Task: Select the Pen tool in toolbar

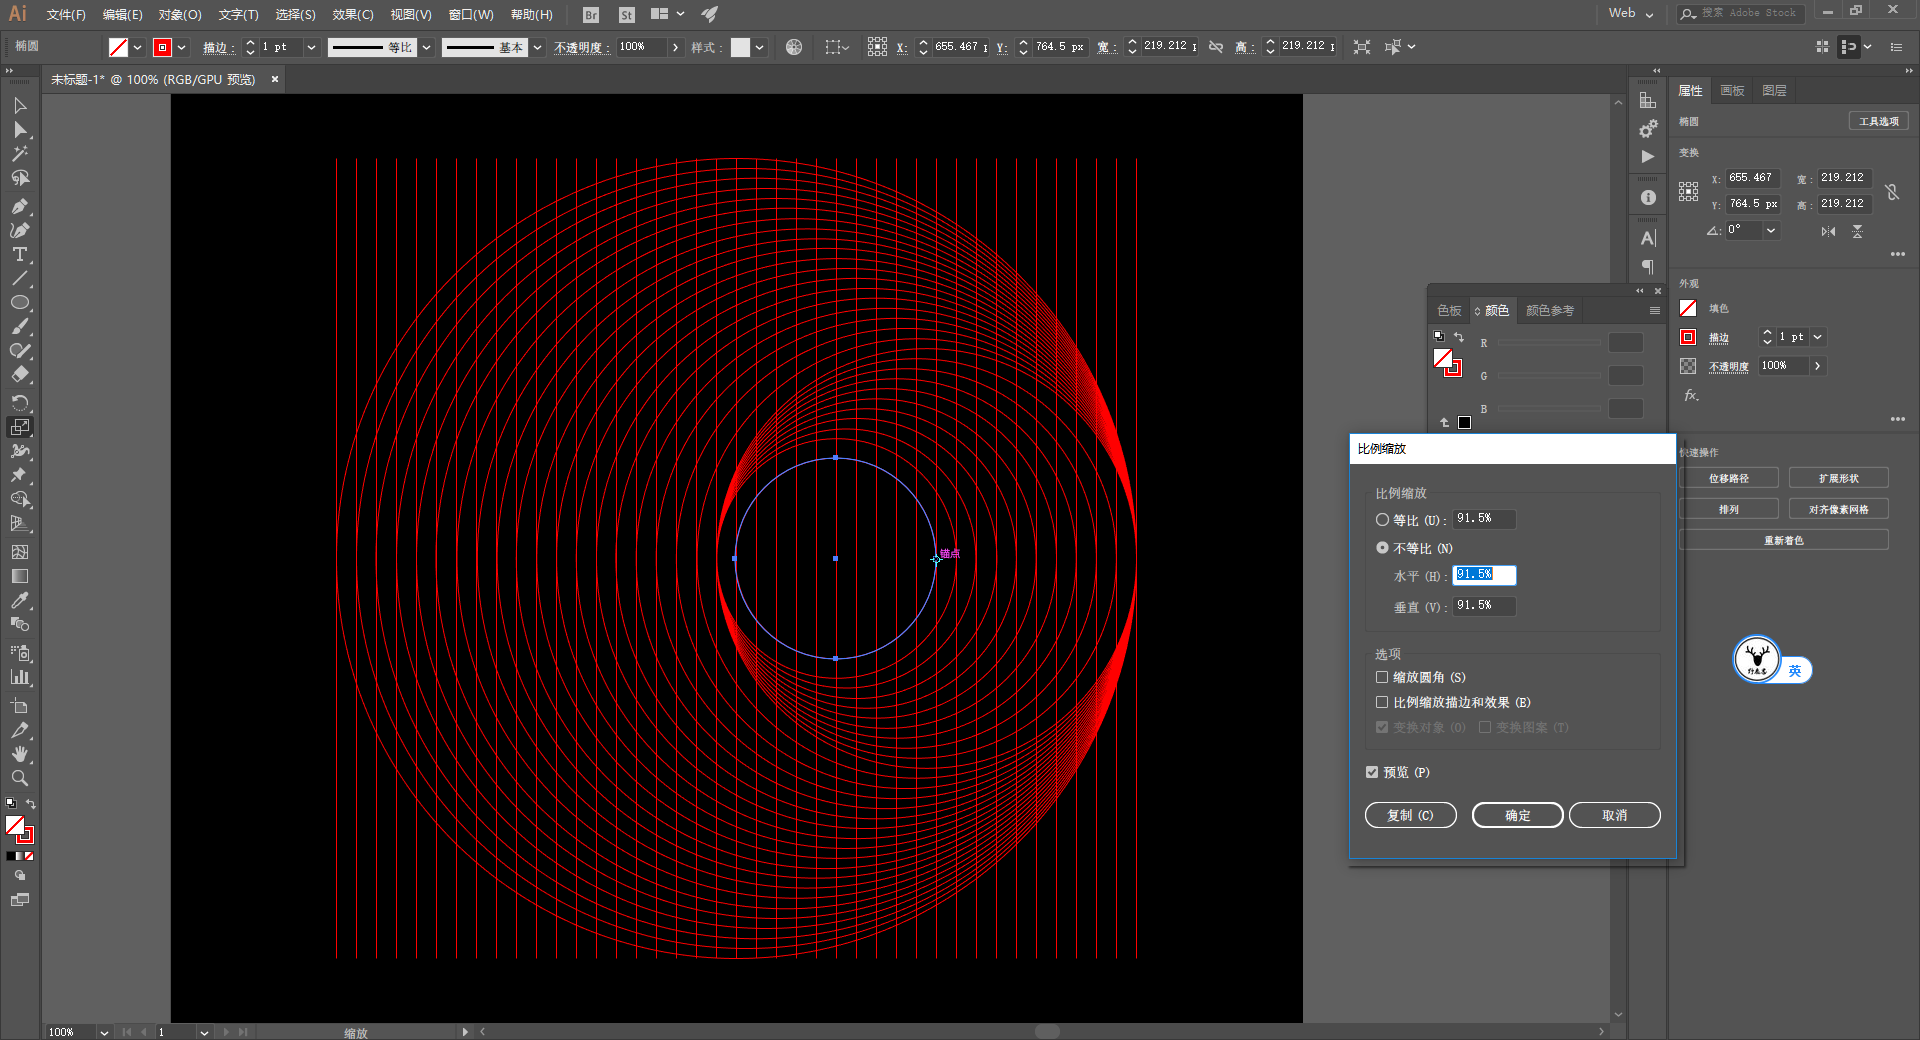Action: tap(19, 206)
